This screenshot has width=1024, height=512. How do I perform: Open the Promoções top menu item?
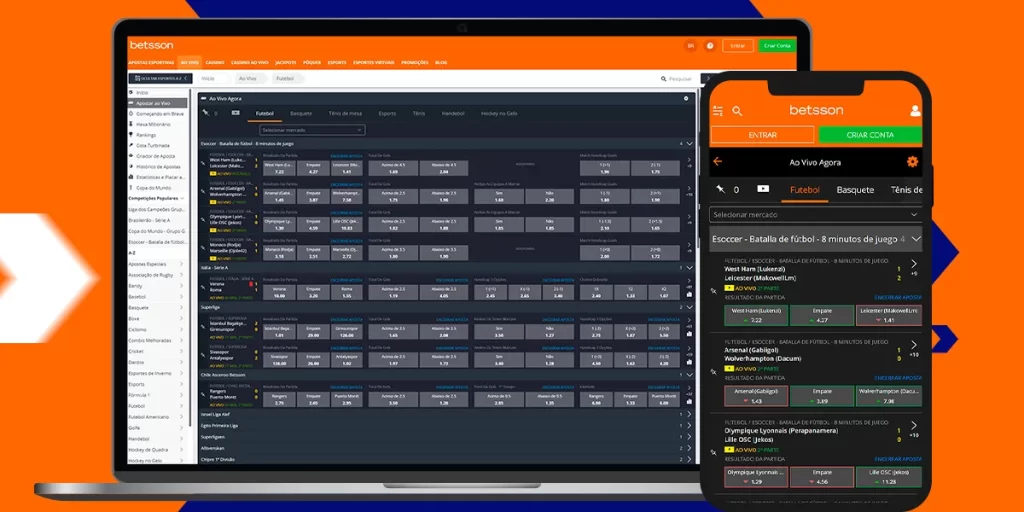(x=415, y=63)
